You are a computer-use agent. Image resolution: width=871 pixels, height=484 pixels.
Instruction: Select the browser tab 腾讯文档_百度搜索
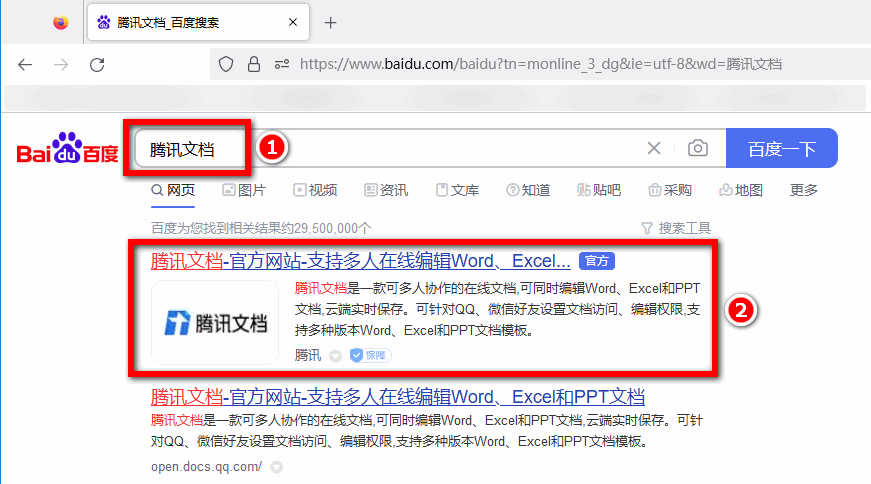coord(197,22)
